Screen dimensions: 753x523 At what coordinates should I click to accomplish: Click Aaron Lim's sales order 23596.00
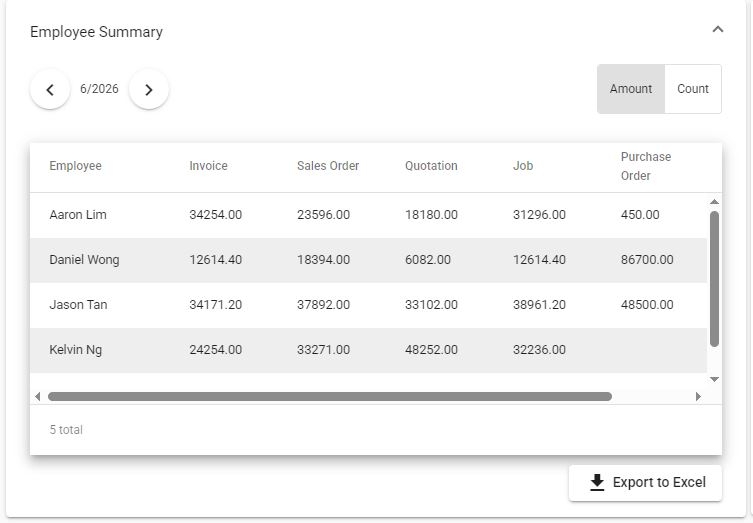coord(323,215)
